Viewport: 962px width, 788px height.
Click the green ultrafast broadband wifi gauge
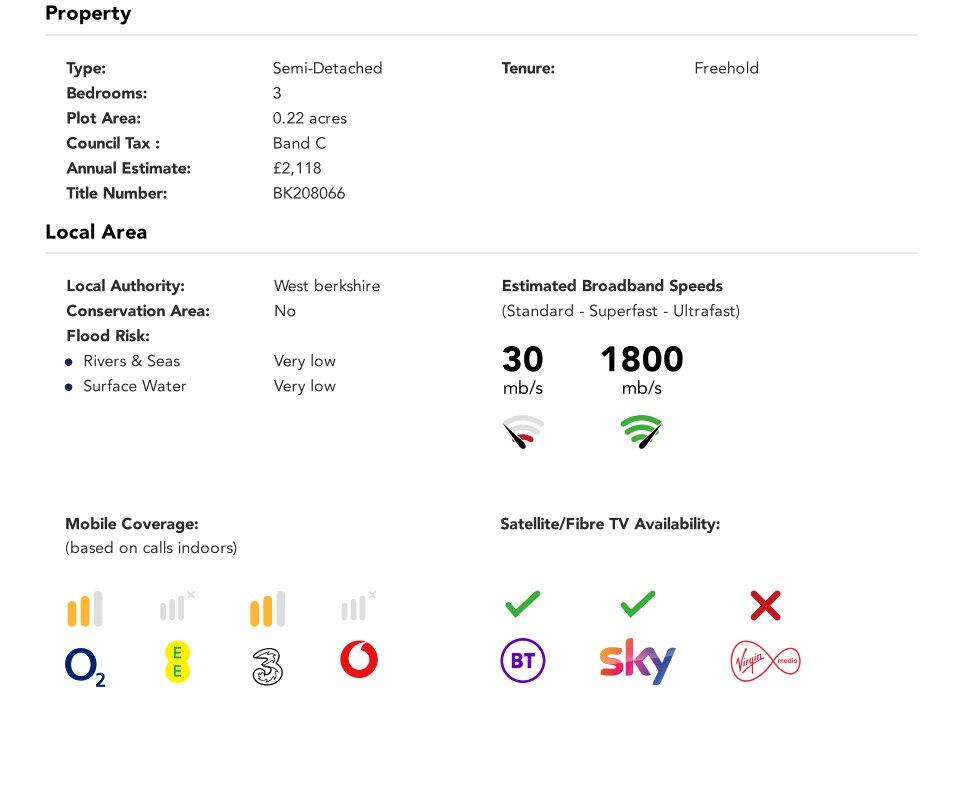click(x=641, y=431)
